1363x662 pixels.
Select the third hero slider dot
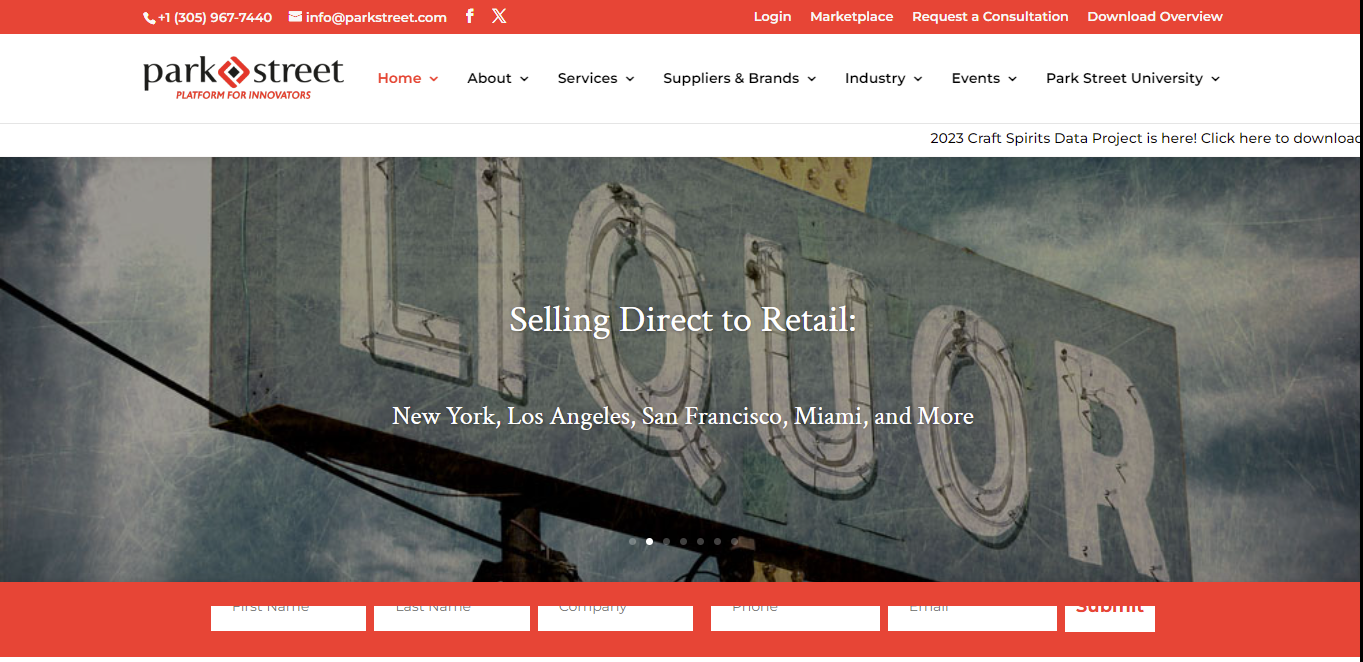coord(666,542)
